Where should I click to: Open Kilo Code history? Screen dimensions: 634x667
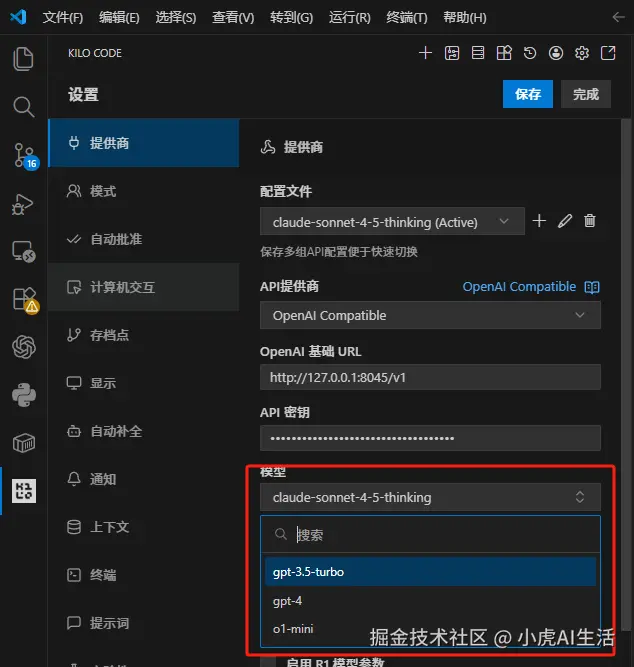point(530,53)
